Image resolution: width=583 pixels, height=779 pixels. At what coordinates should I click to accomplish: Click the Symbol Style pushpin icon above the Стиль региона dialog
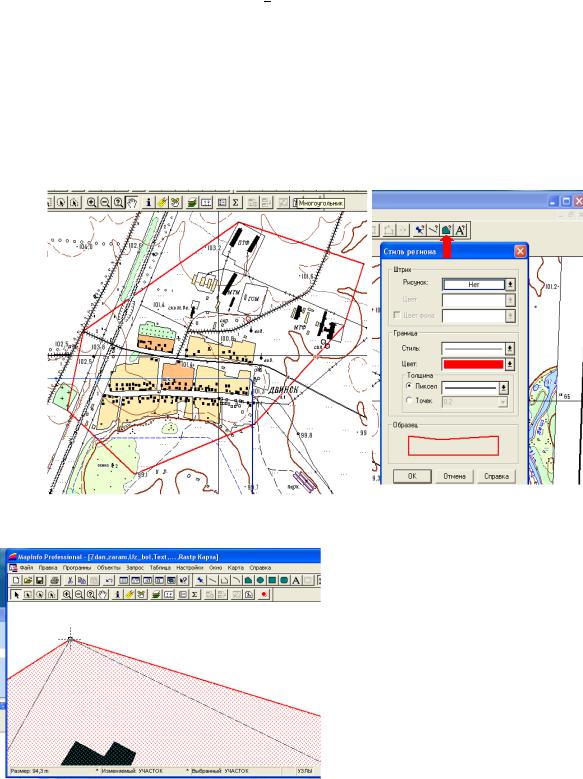pyautogui.click(x=420, y=230)
